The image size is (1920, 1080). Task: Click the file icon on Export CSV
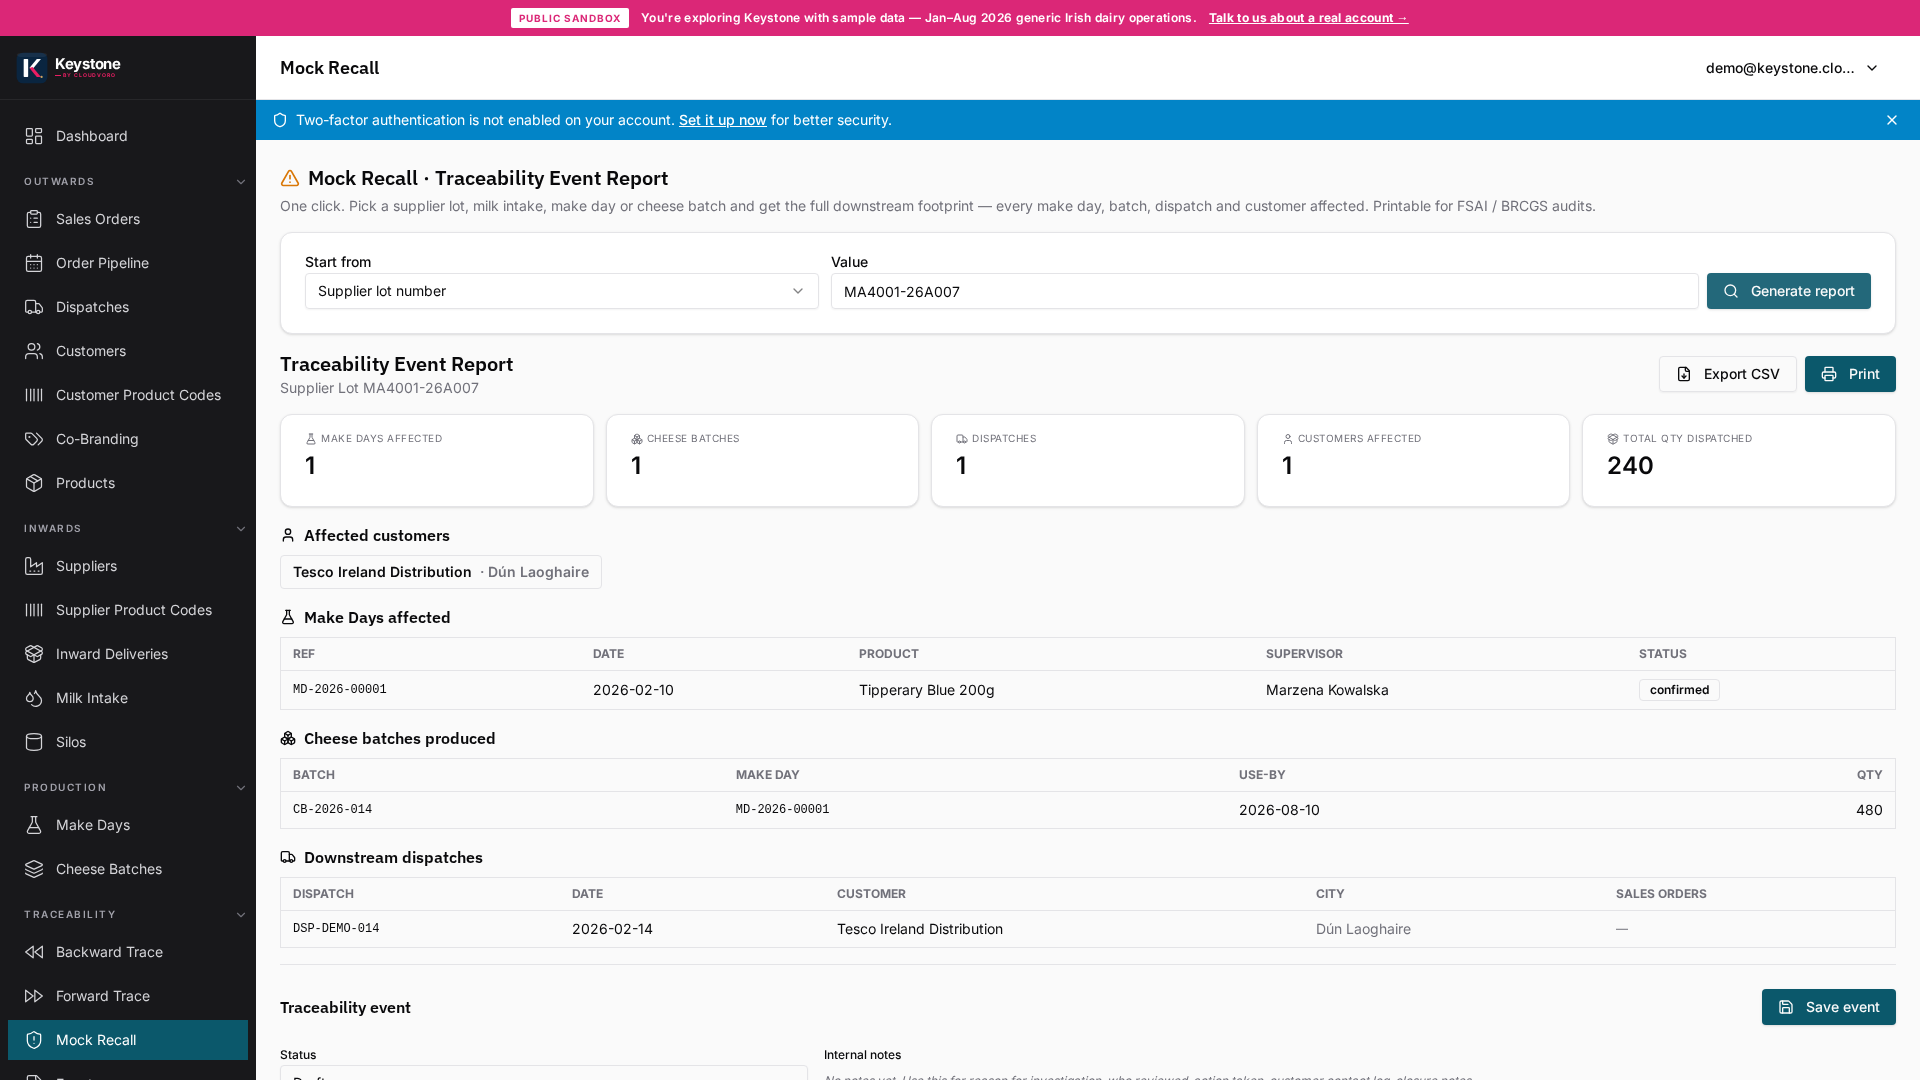(x=1684, y=374)
